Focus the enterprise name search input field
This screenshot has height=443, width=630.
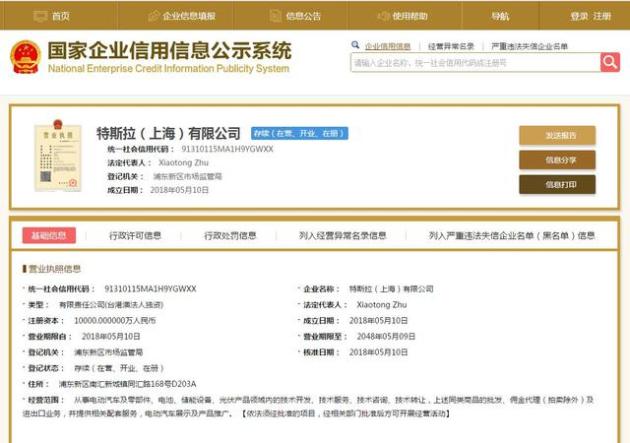pos(475,63)
